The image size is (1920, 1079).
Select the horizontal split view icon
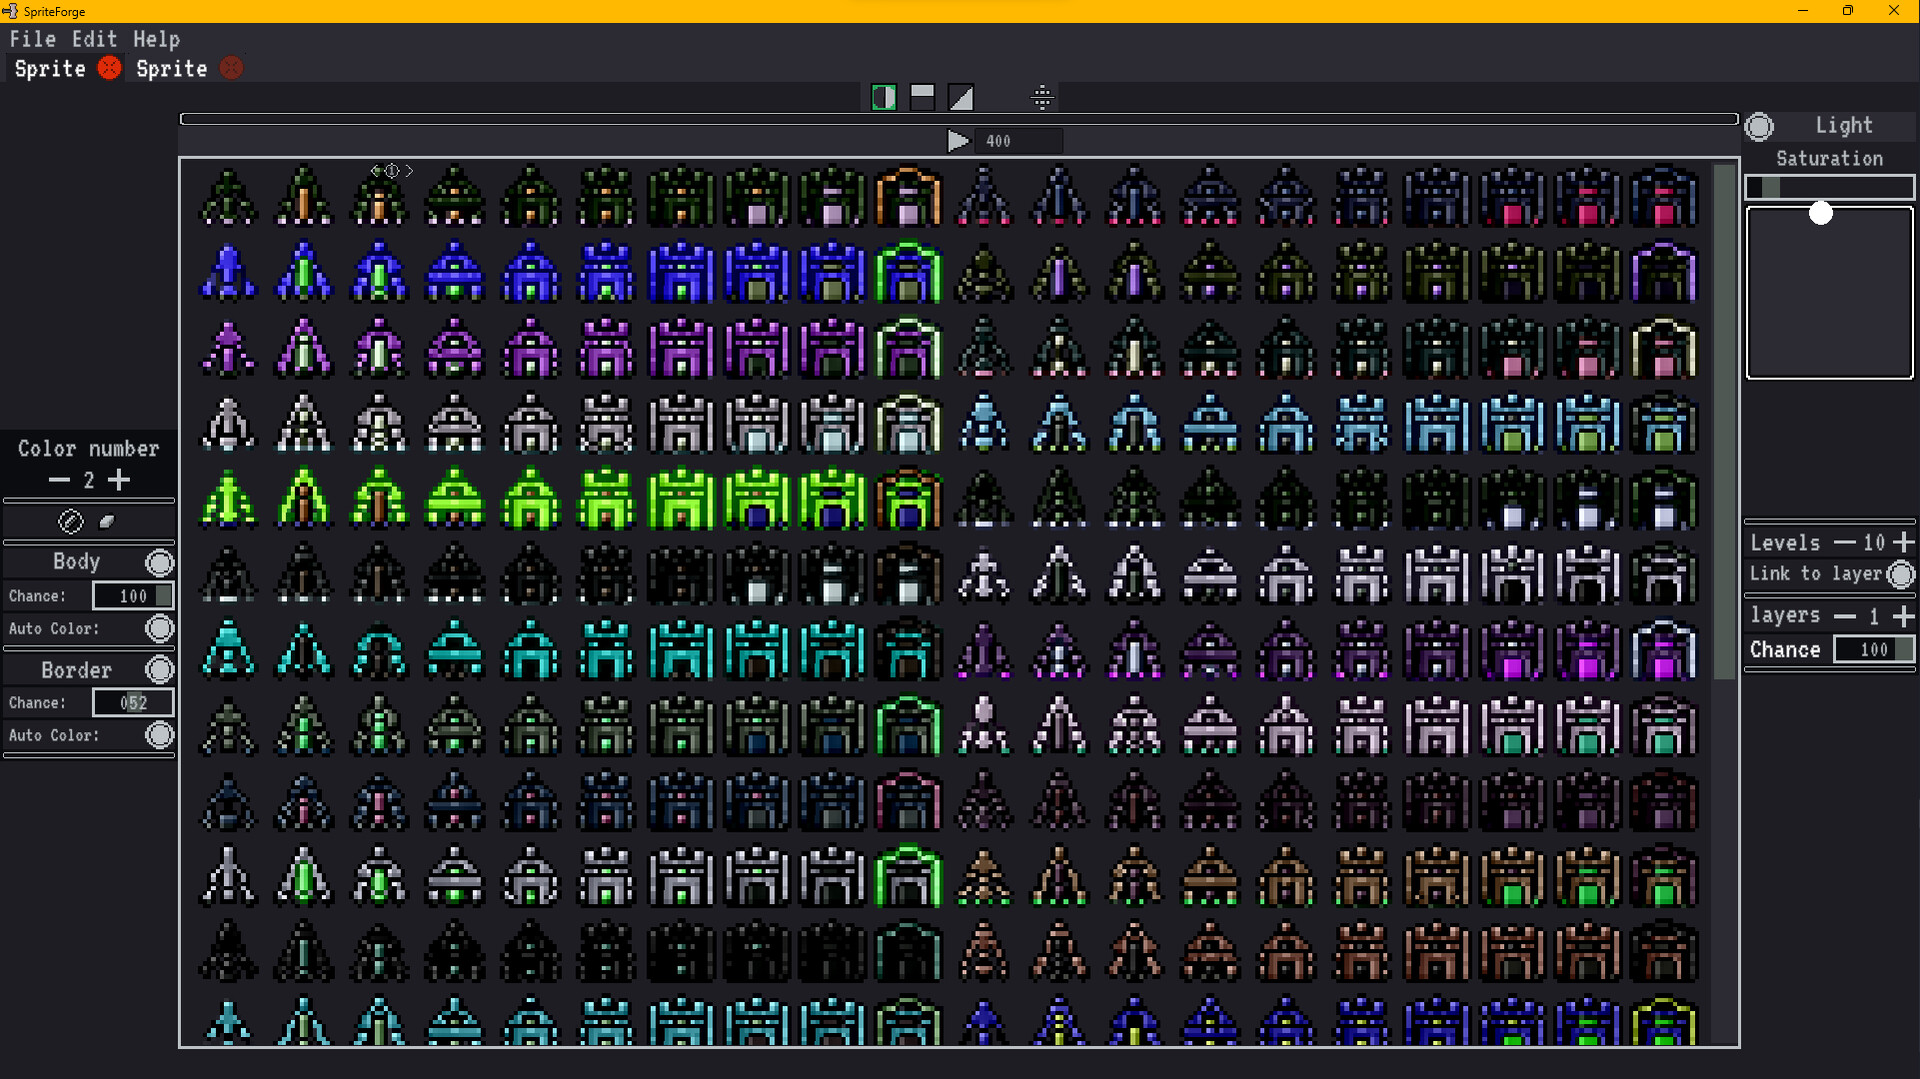921,97
